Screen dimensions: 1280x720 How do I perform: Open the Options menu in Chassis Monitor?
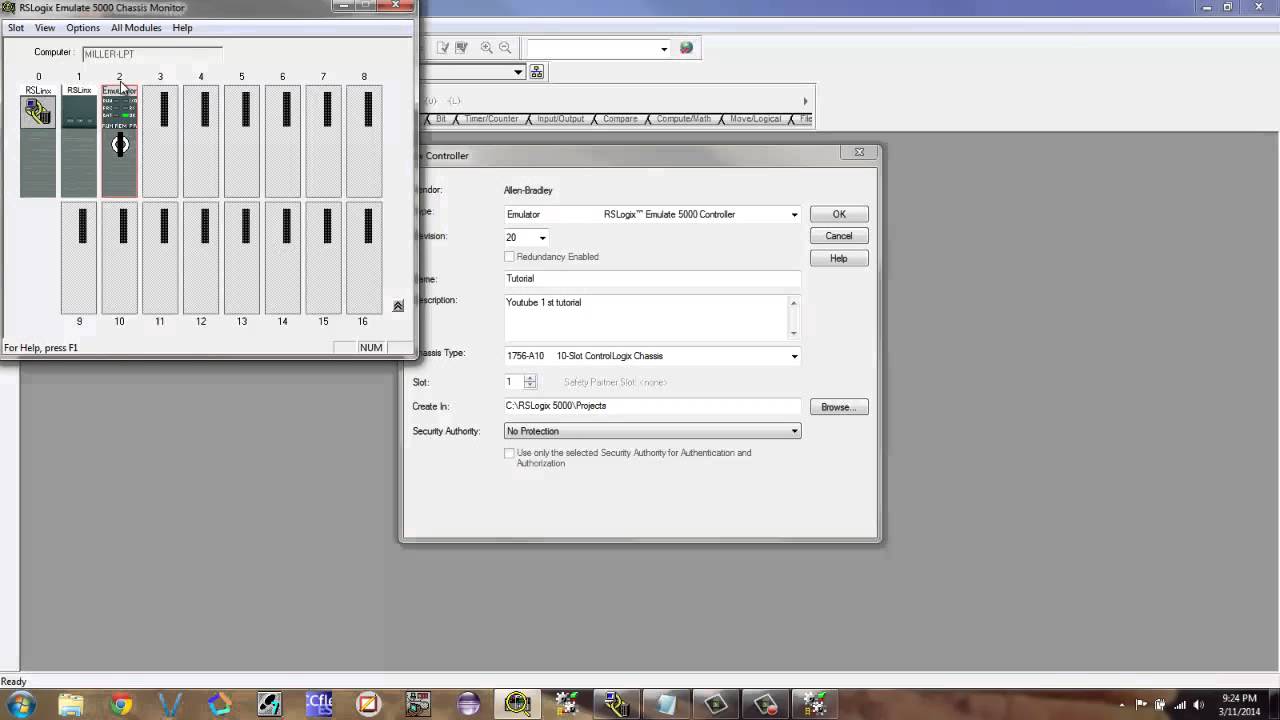coord(83,28)
